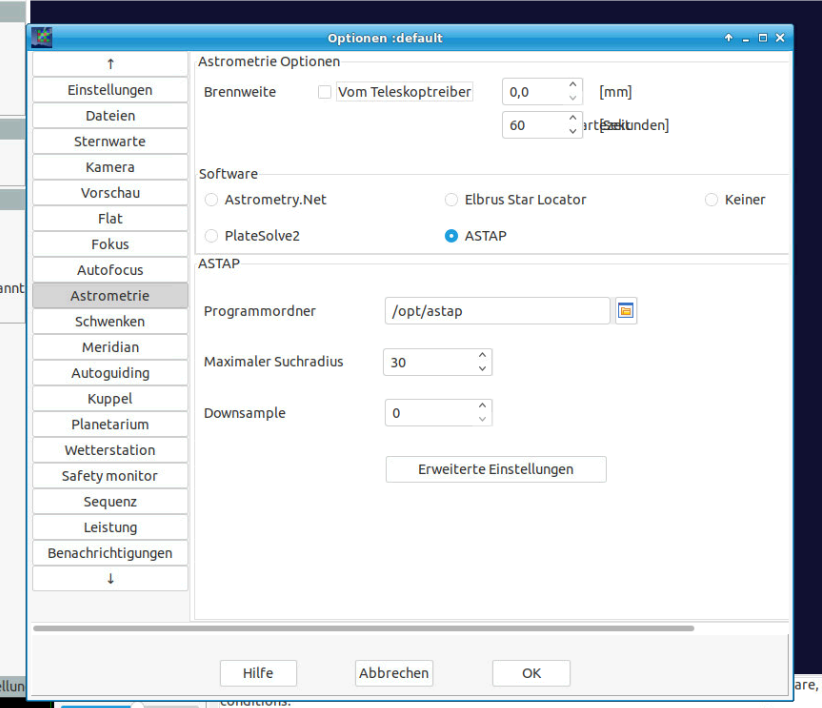Go to Flat options page
Viewport: 822px width, 708px height.
[110, 219]
